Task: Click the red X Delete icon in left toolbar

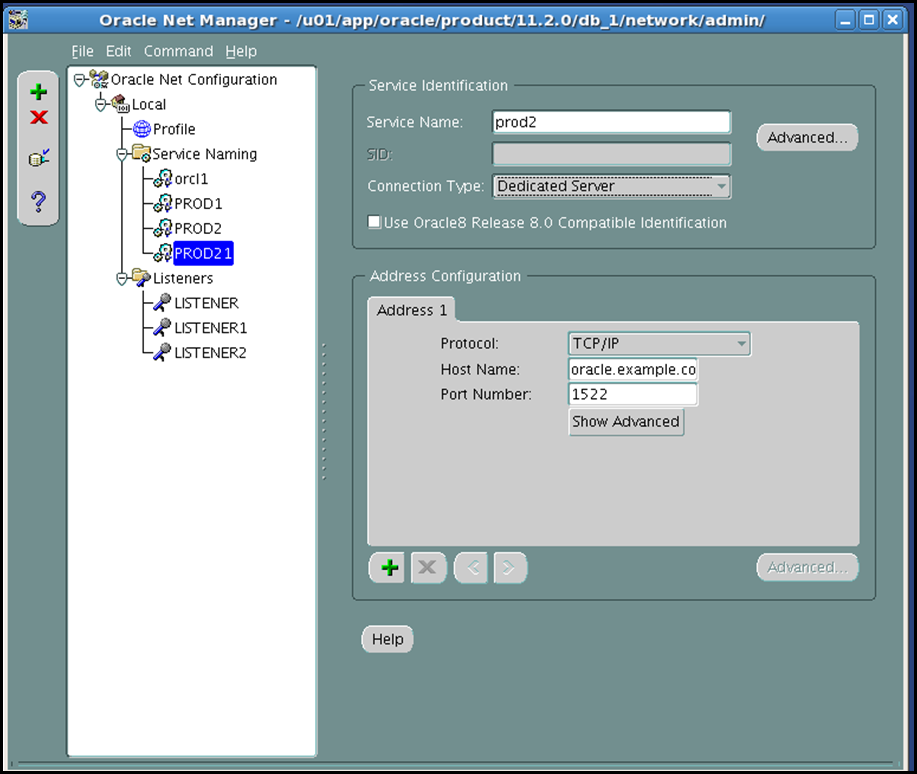Action: [x=39, y=118]
